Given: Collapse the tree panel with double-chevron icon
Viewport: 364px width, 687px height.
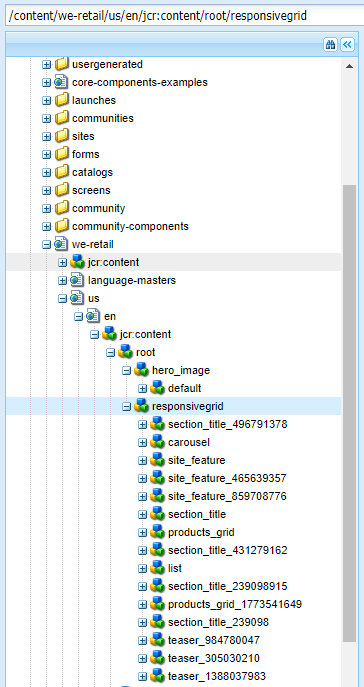Looking at the screenshot, I should click(347, 44).
